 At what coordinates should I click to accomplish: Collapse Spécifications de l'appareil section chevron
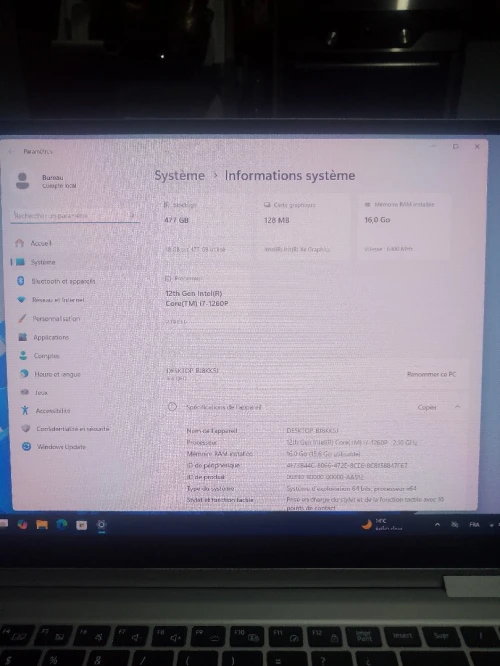pos(458,407)
